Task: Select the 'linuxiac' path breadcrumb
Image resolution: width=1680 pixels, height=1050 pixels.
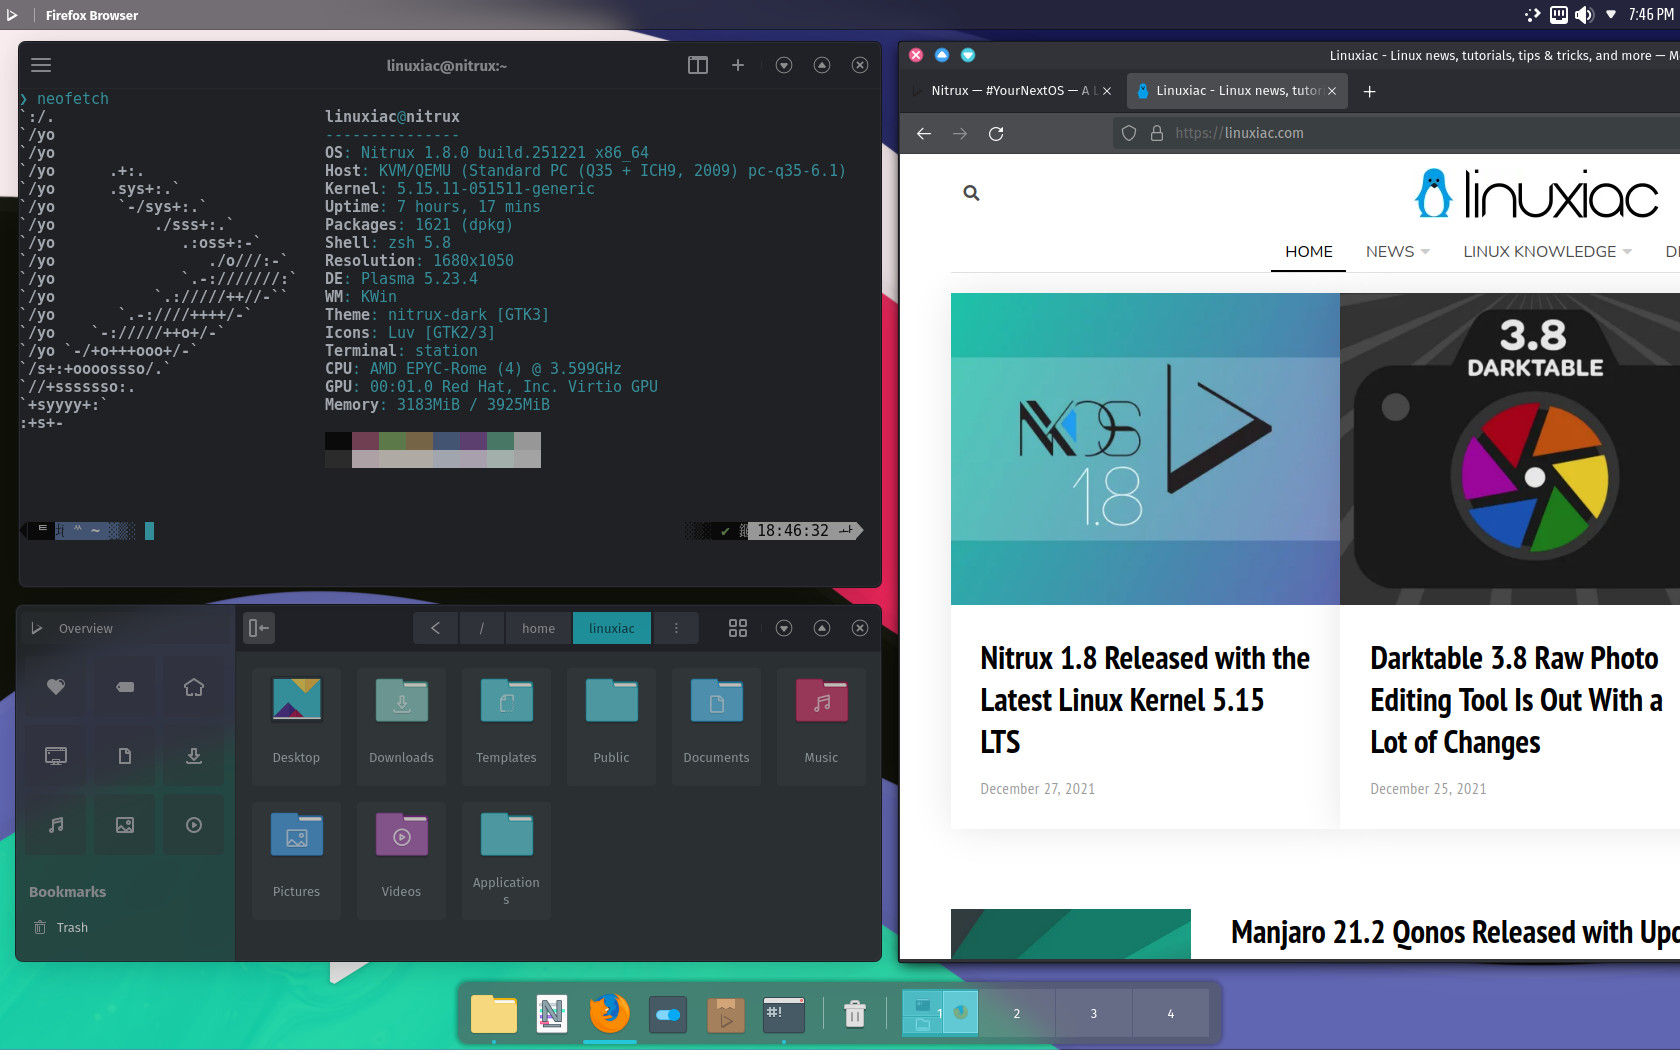Action: tap(612, 628)
